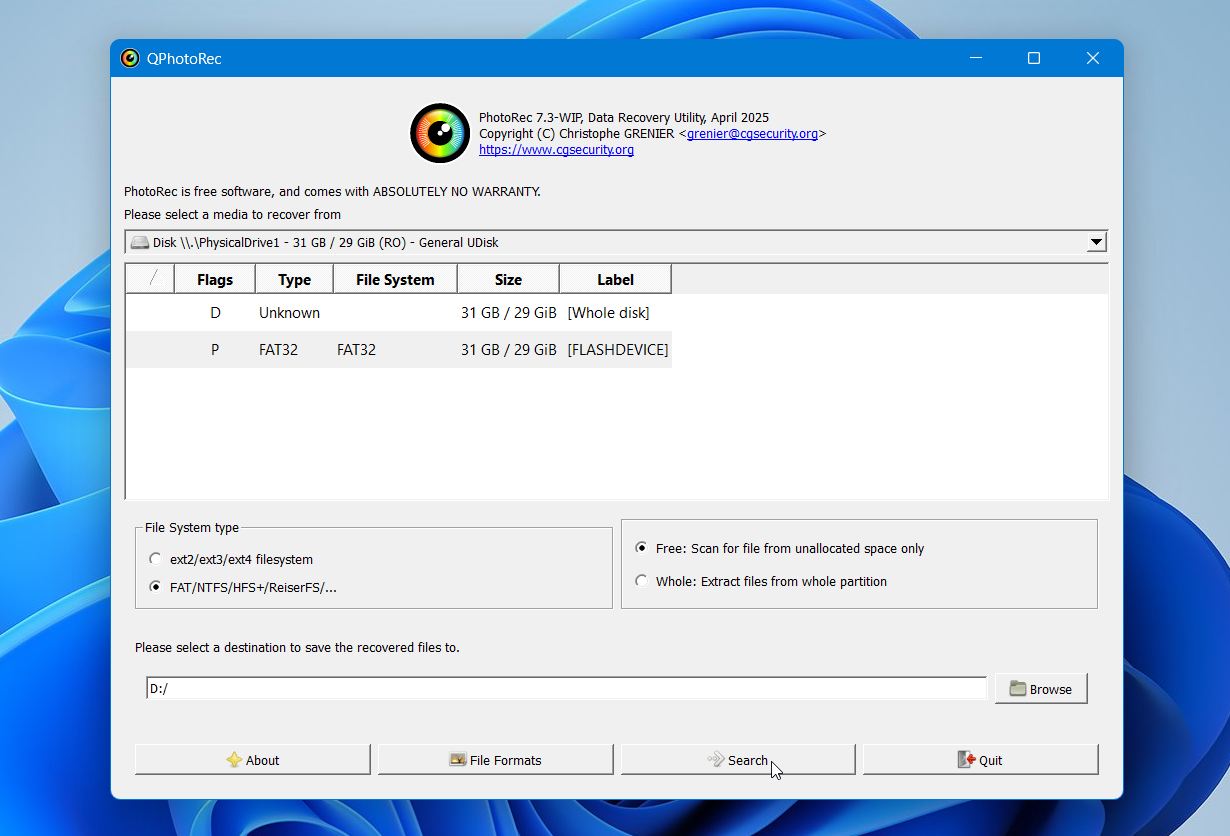Sort partitions by Type column header

[294, 280]
